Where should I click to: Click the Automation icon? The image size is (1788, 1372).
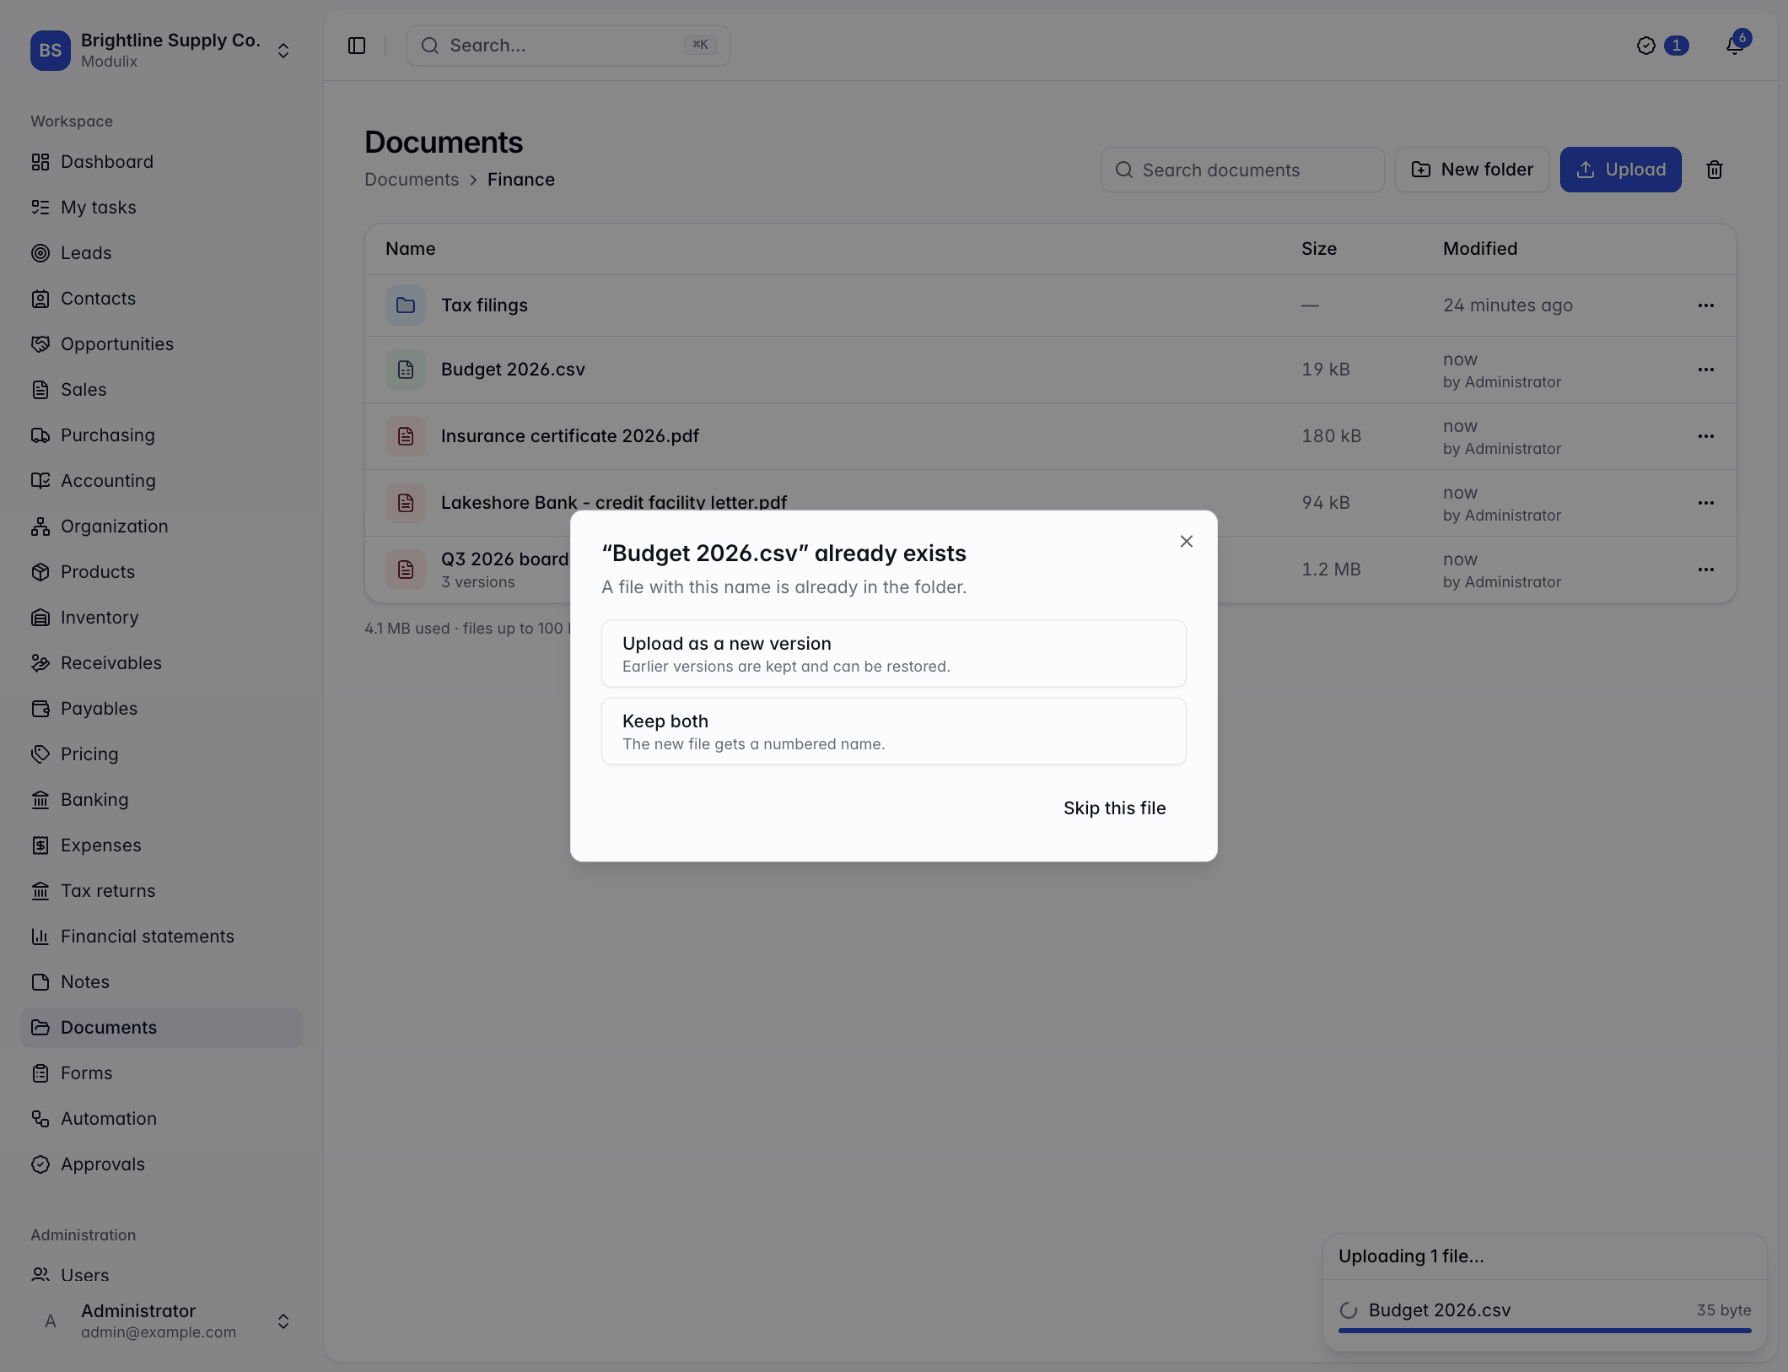click(40, 1119)
